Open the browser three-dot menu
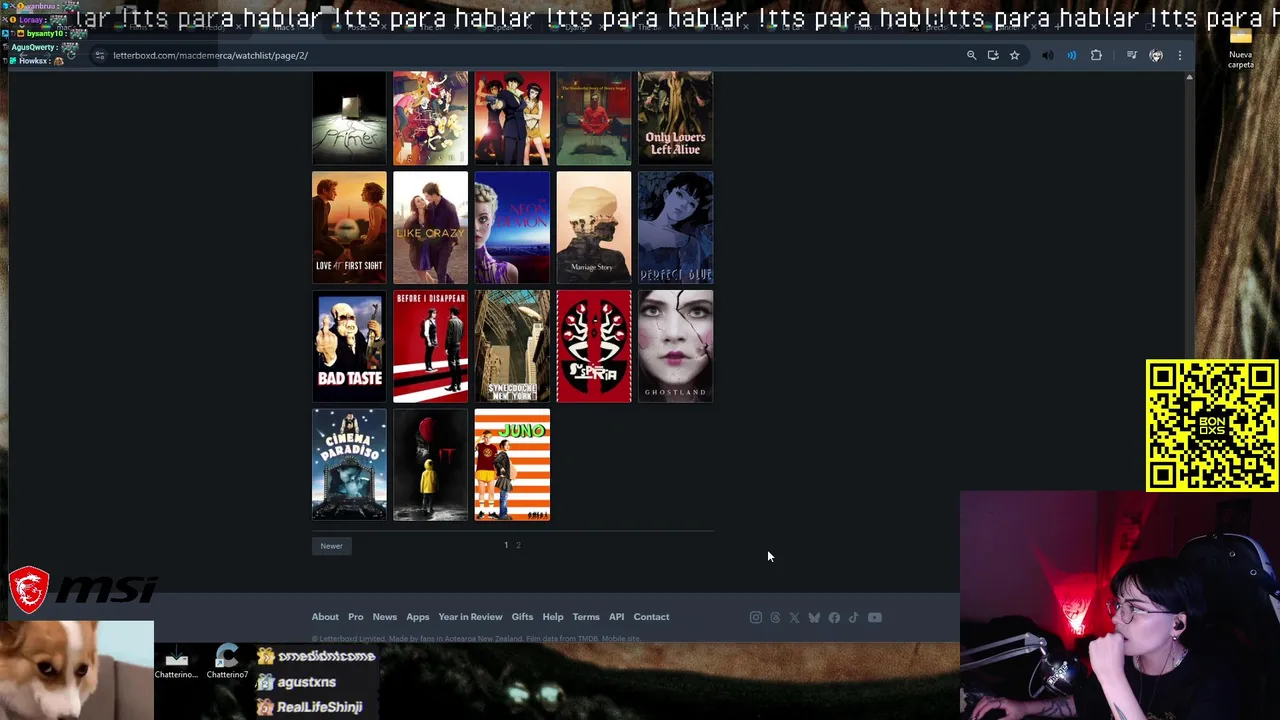 (x=1180, y=55)
